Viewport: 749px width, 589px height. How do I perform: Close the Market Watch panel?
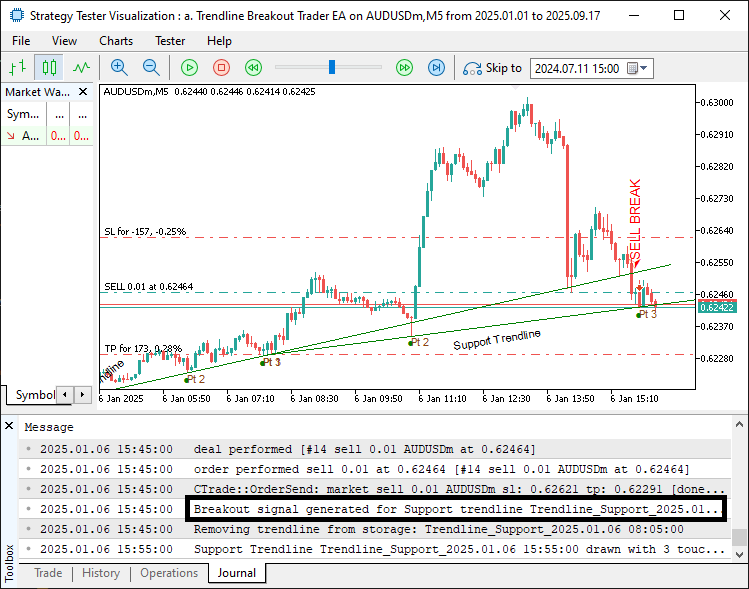[x=83, y=92]
